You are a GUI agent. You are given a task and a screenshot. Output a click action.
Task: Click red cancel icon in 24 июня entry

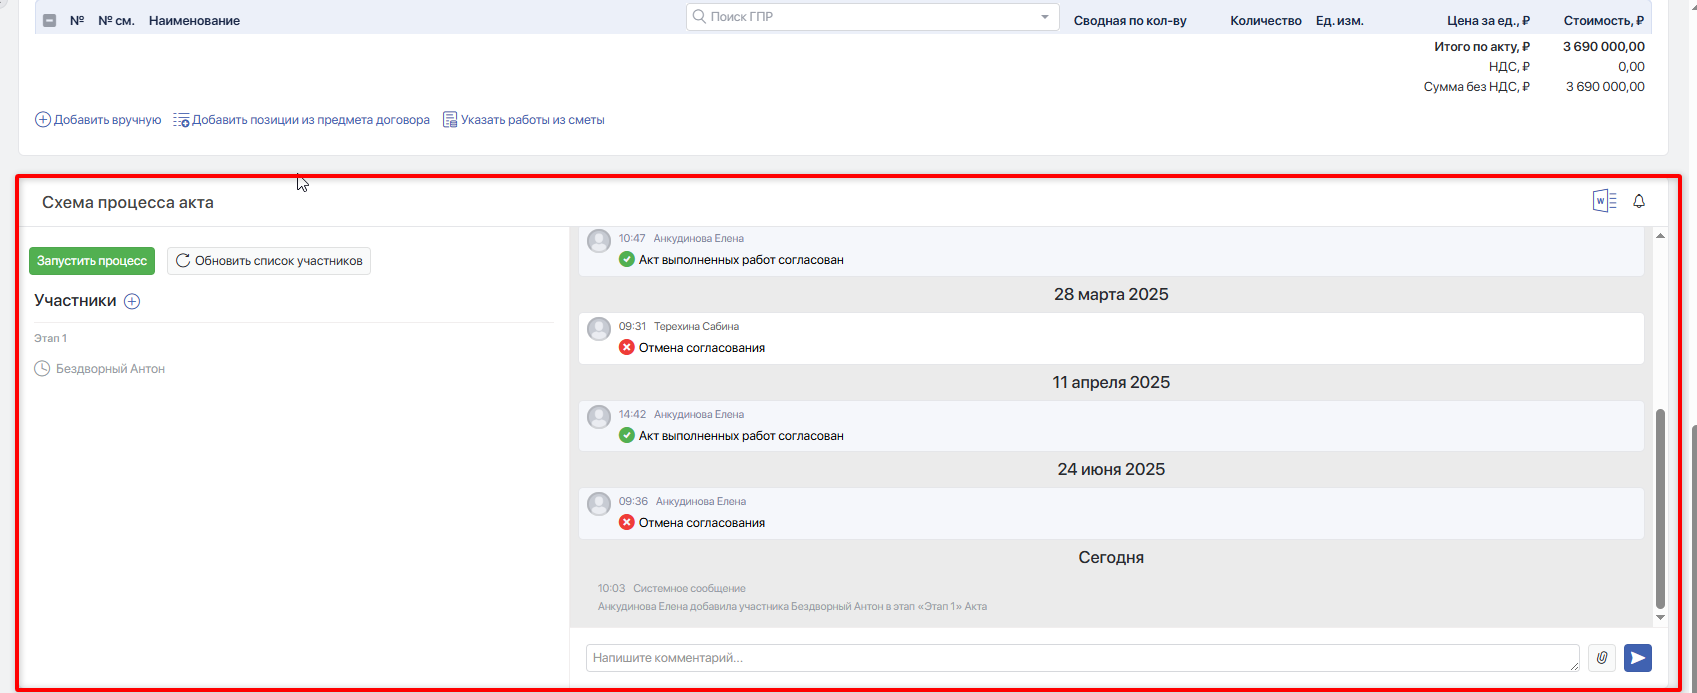tap(627, 522)
